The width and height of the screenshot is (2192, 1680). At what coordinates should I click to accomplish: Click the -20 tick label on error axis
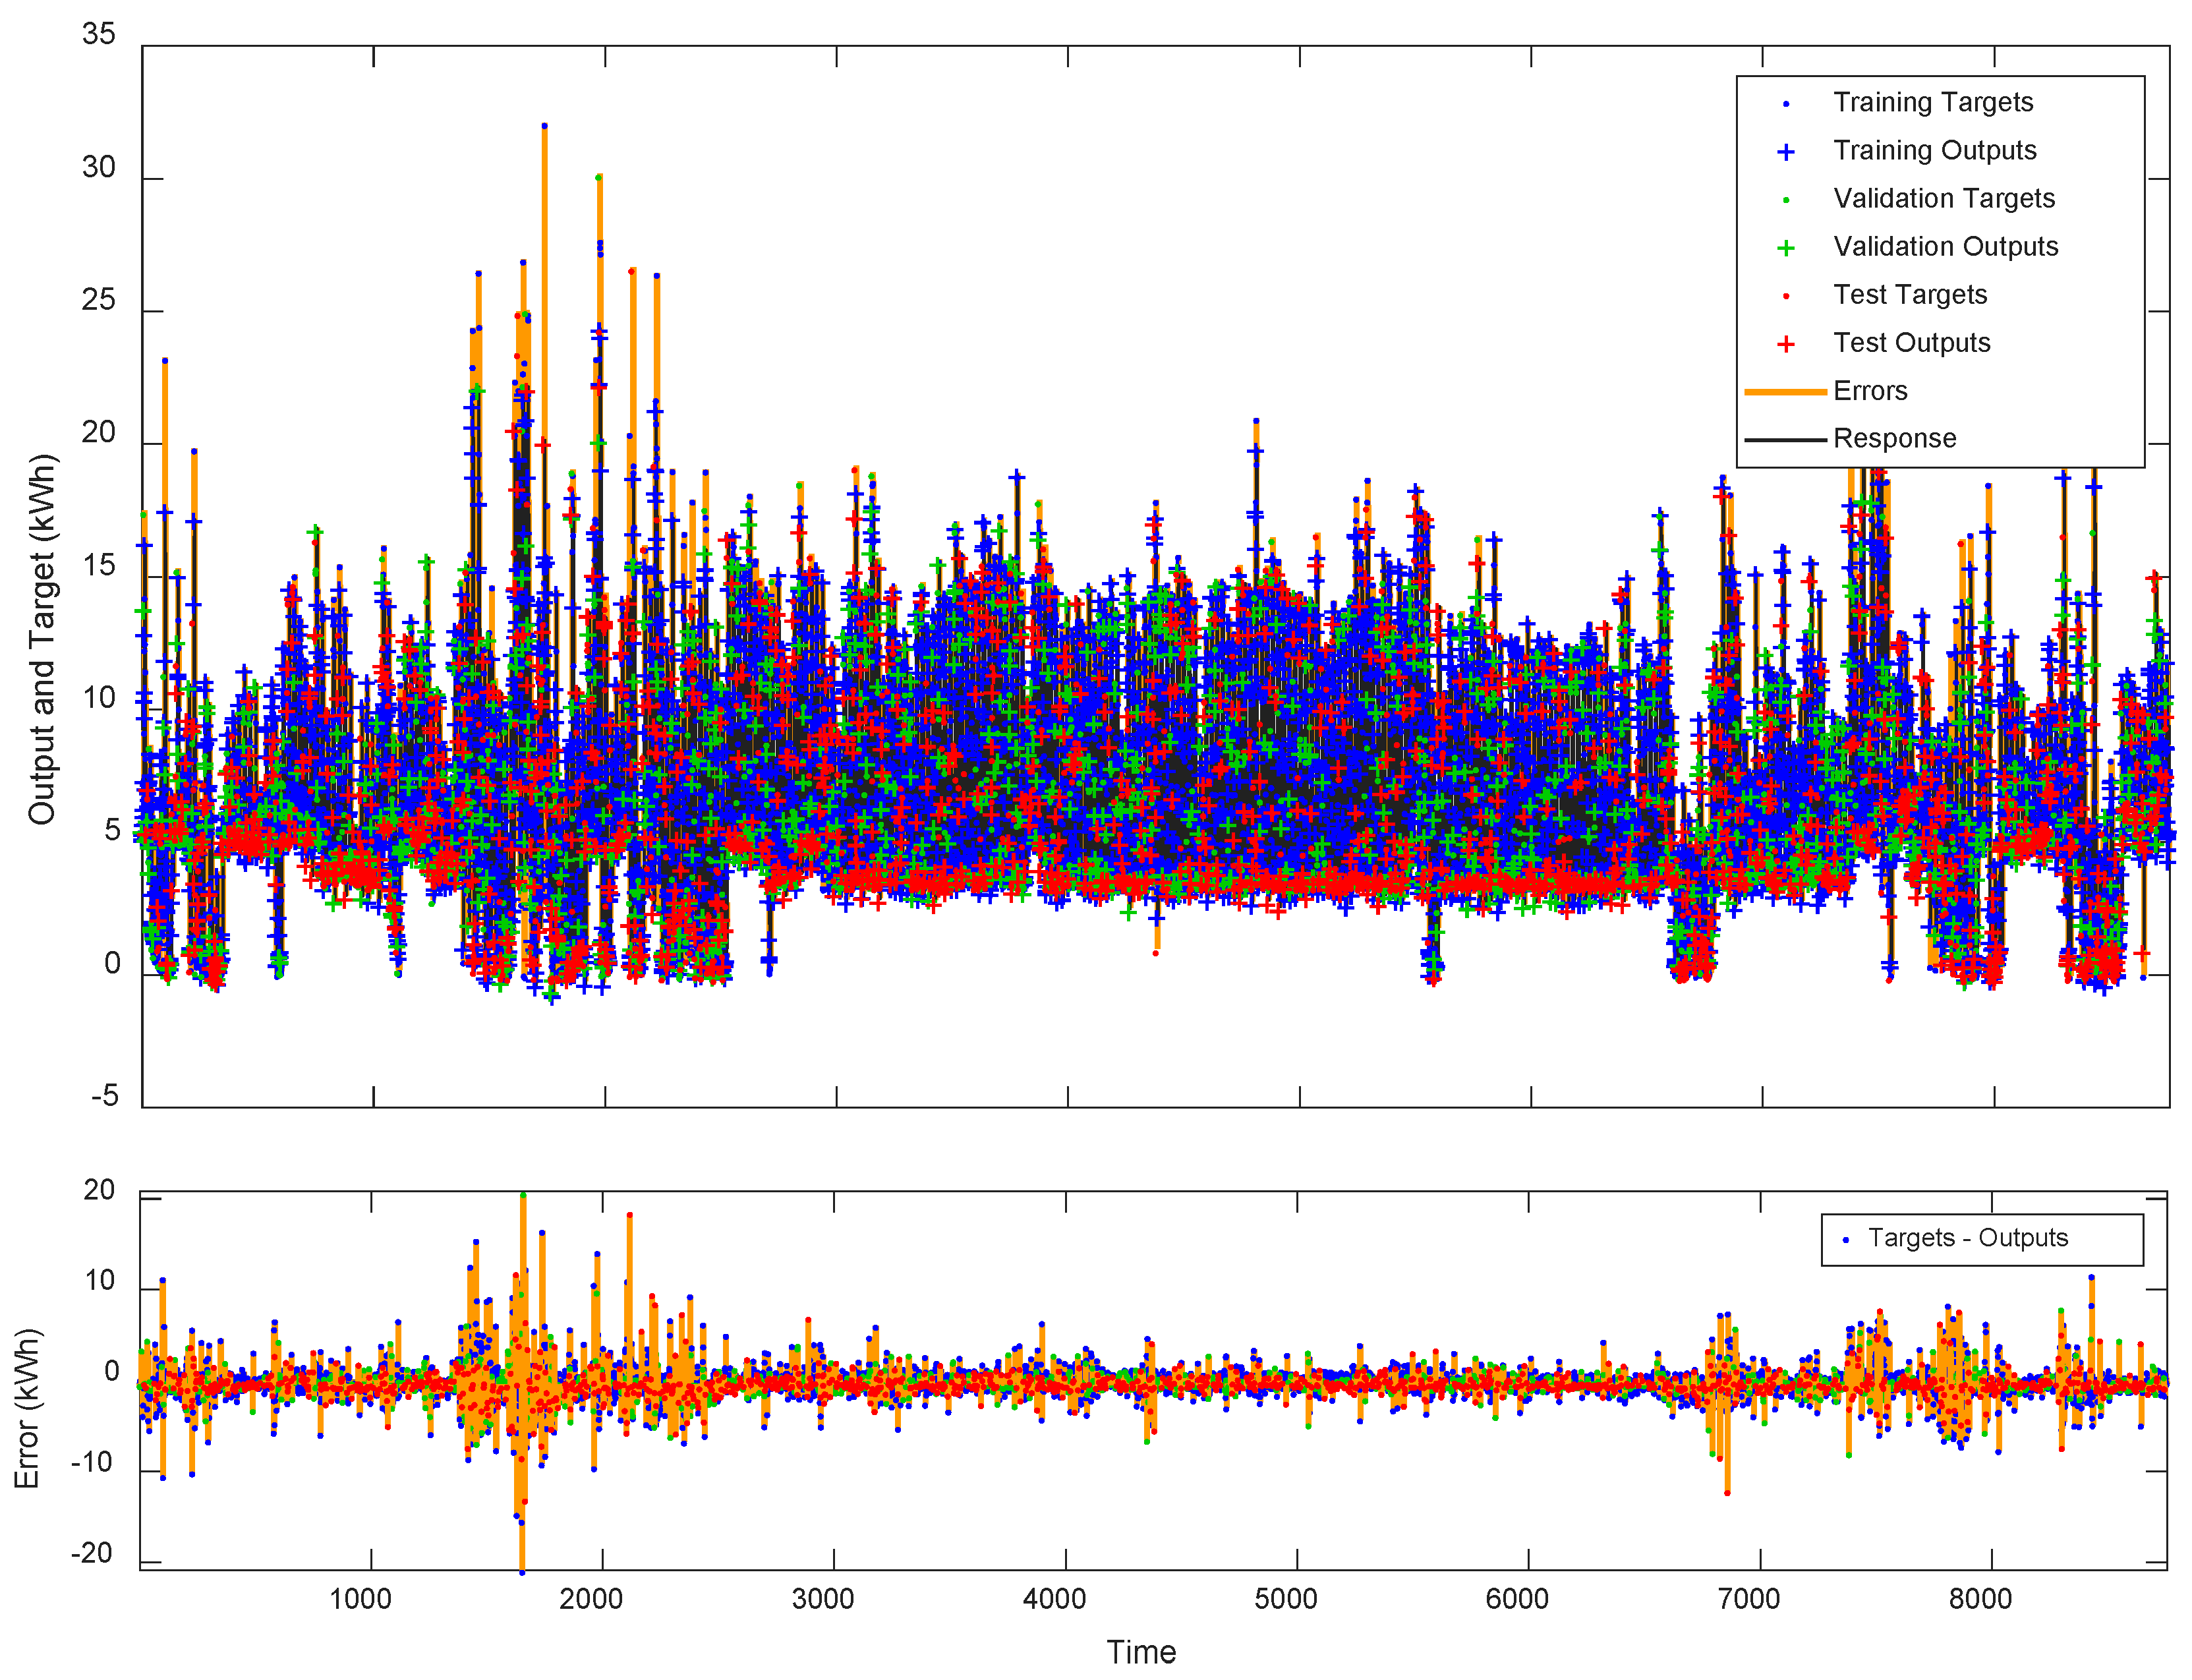91,1553
